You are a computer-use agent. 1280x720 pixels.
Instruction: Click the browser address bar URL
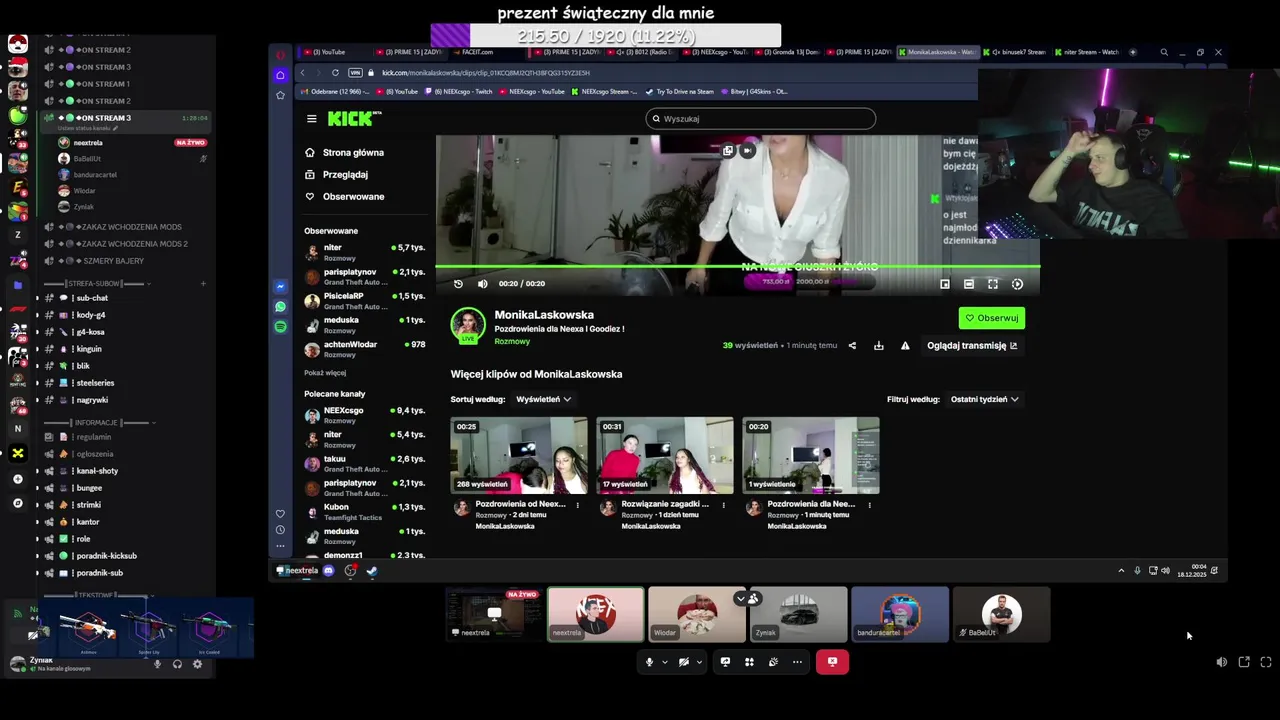(486, 73)
